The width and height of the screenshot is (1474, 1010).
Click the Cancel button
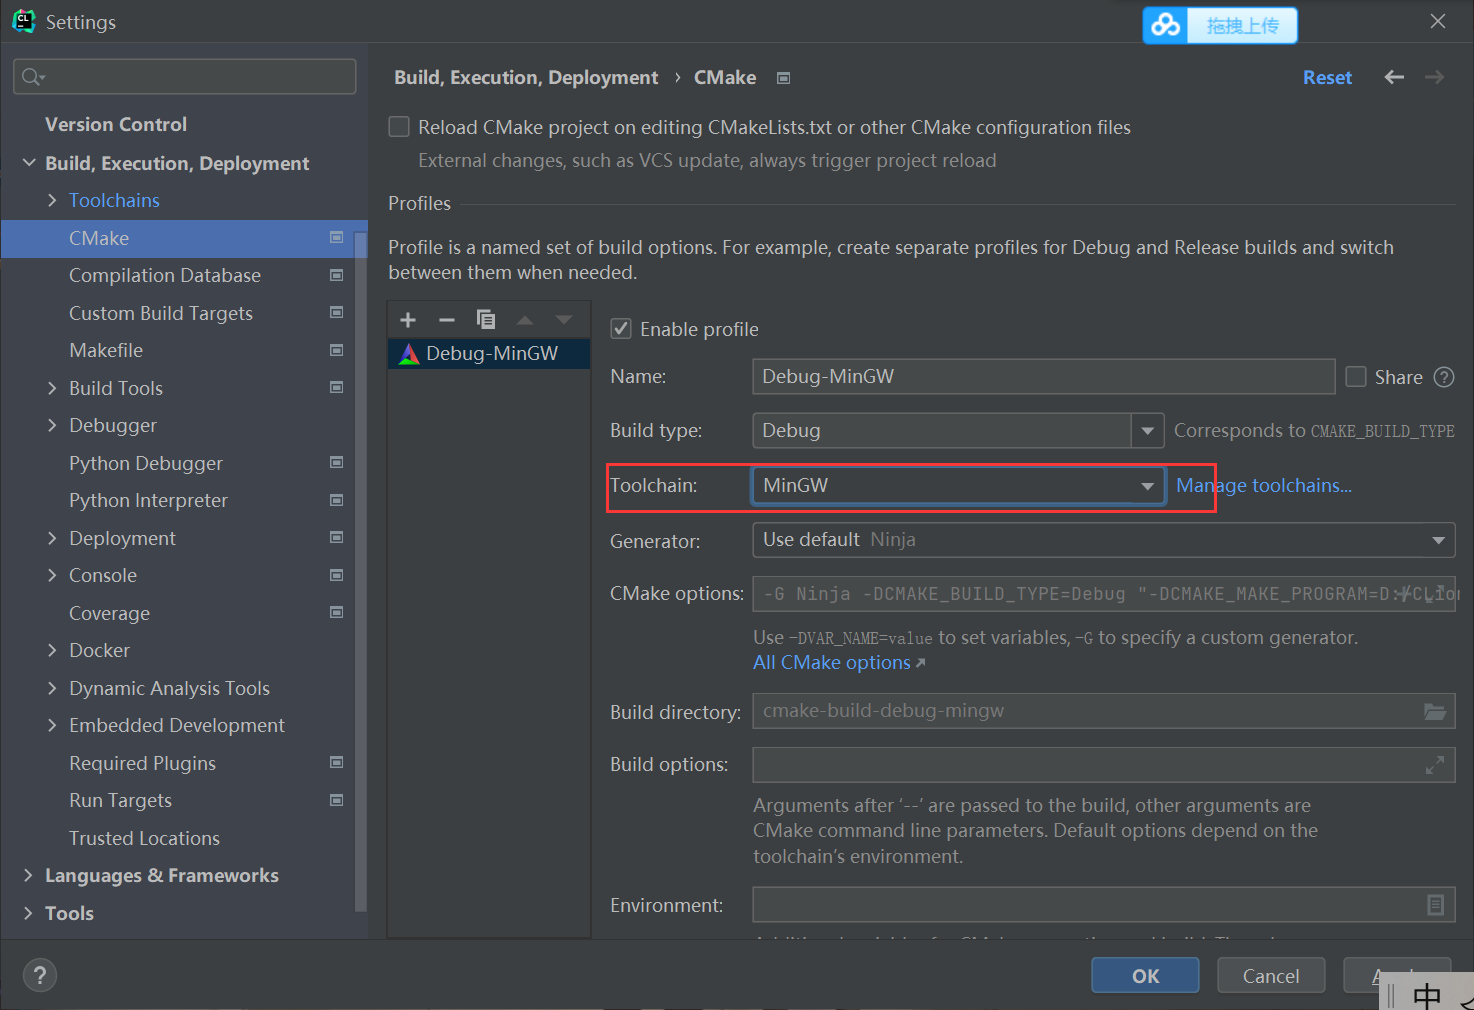[x=1271, y=975]
